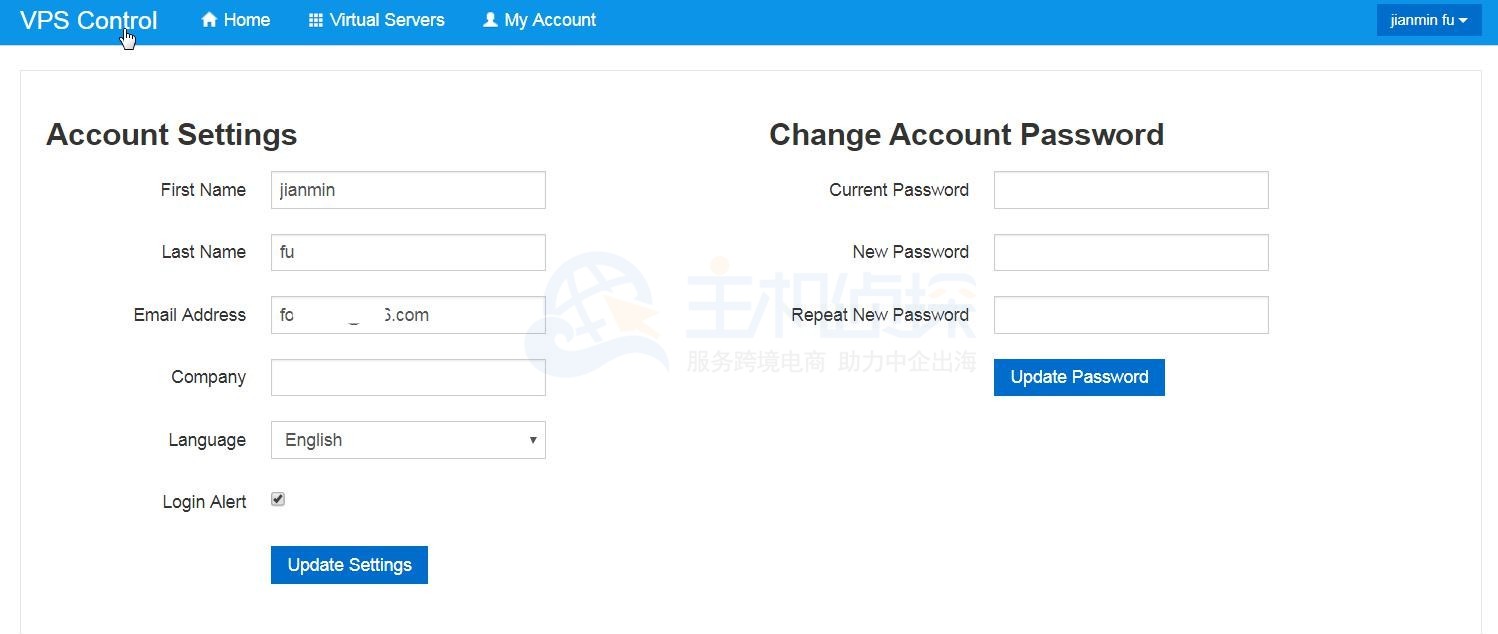Click the caret arrow beside jianmin fu
This screenshot has width=1498, height=634.
(1463, 21)
